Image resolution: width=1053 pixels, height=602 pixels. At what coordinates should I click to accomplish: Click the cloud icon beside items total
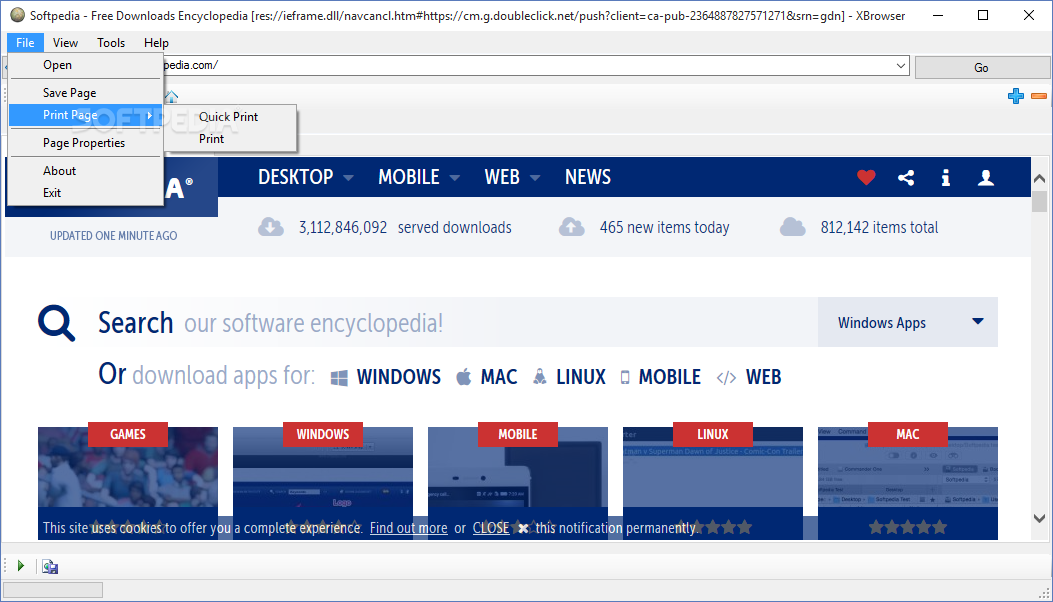point(792,227)
